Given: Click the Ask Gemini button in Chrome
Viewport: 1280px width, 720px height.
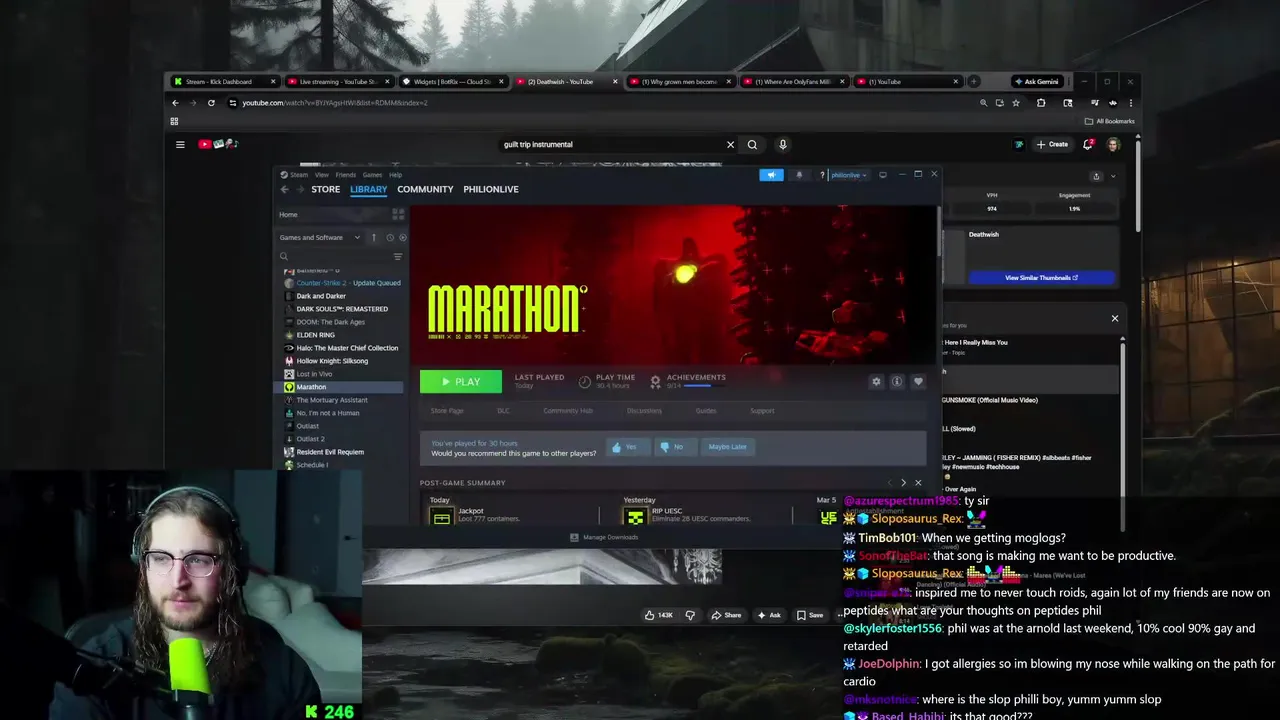Looking at the screenshot, I should tap(1036, 82).
